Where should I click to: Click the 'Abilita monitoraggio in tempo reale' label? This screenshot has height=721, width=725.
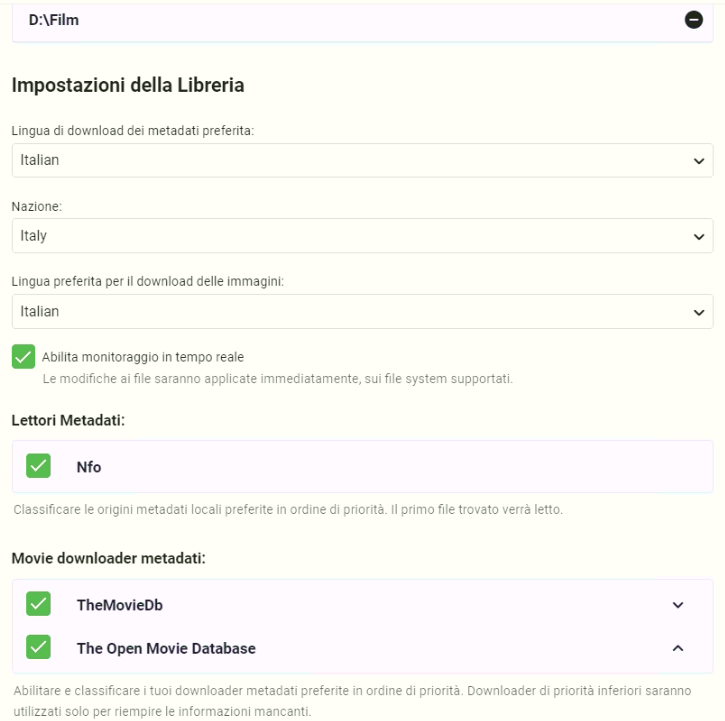coord(143,357)
